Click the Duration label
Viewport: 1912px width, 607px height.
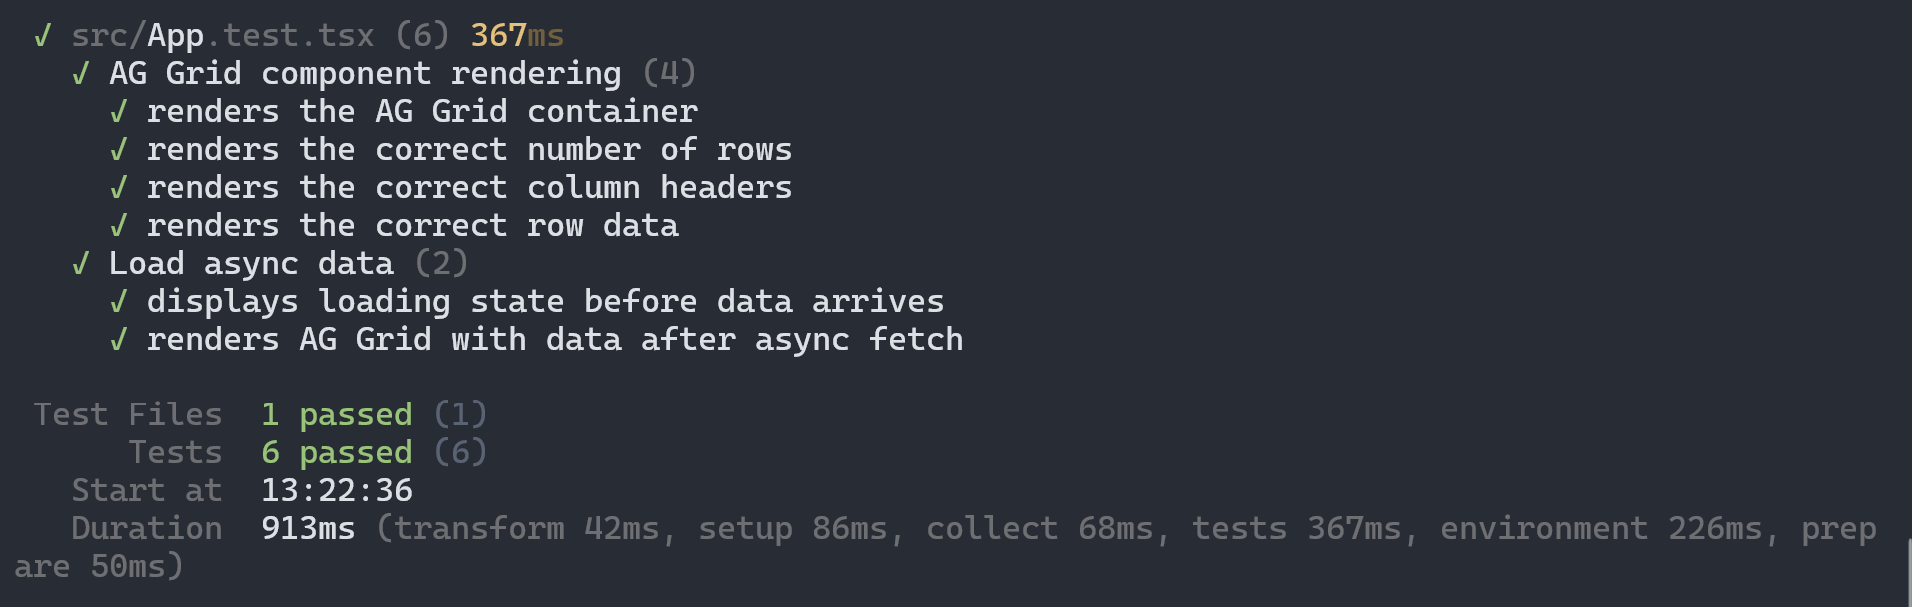[146, 529]
